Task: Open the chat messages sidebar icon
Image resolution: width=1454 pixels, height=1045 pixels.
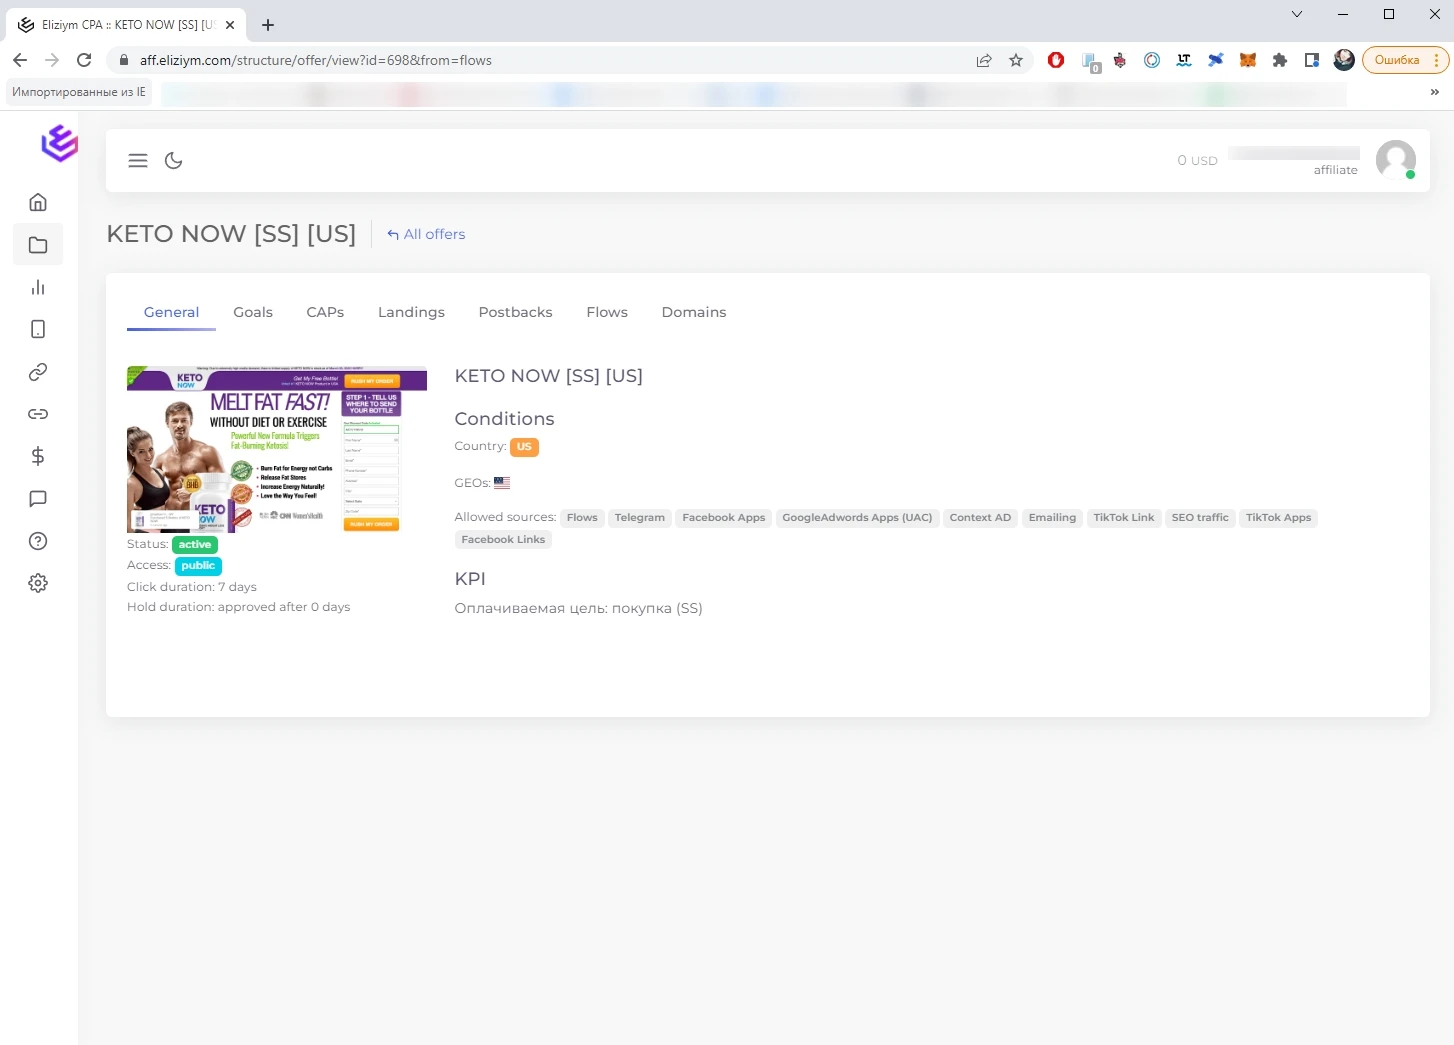Action: [x=38, y=498]
